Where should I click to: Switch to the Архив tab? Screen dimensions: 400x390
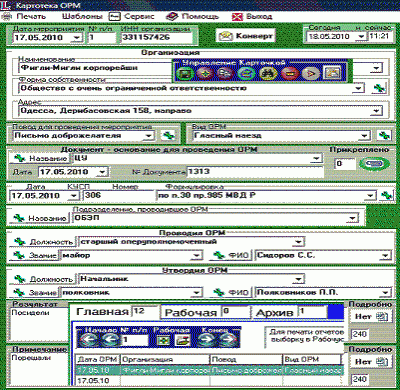click(274, 313)
